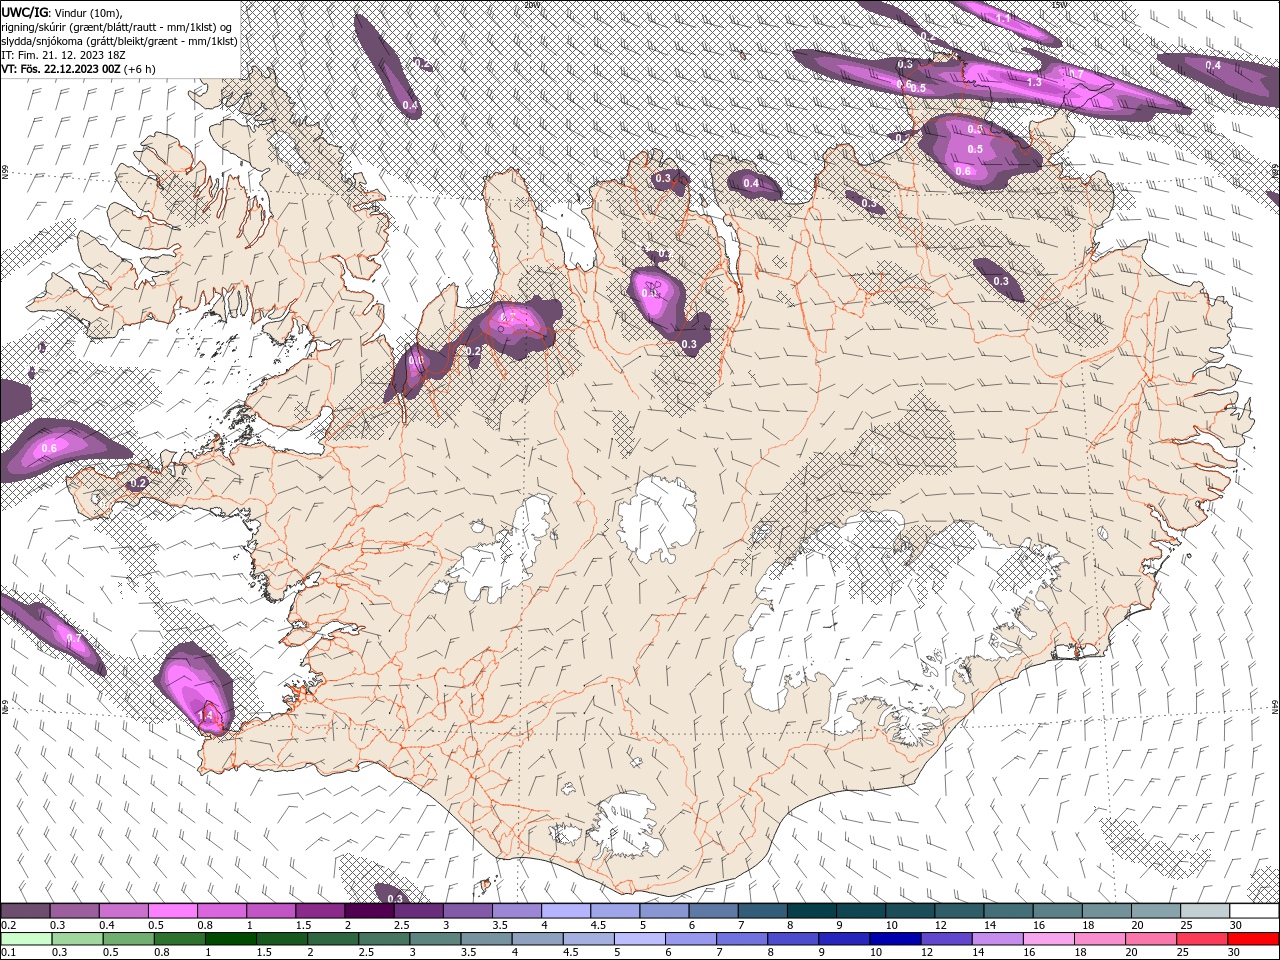Click the '1.3' snowfall value on the map
This screenshot has width=1280, height=960.
pos(1034,82)
